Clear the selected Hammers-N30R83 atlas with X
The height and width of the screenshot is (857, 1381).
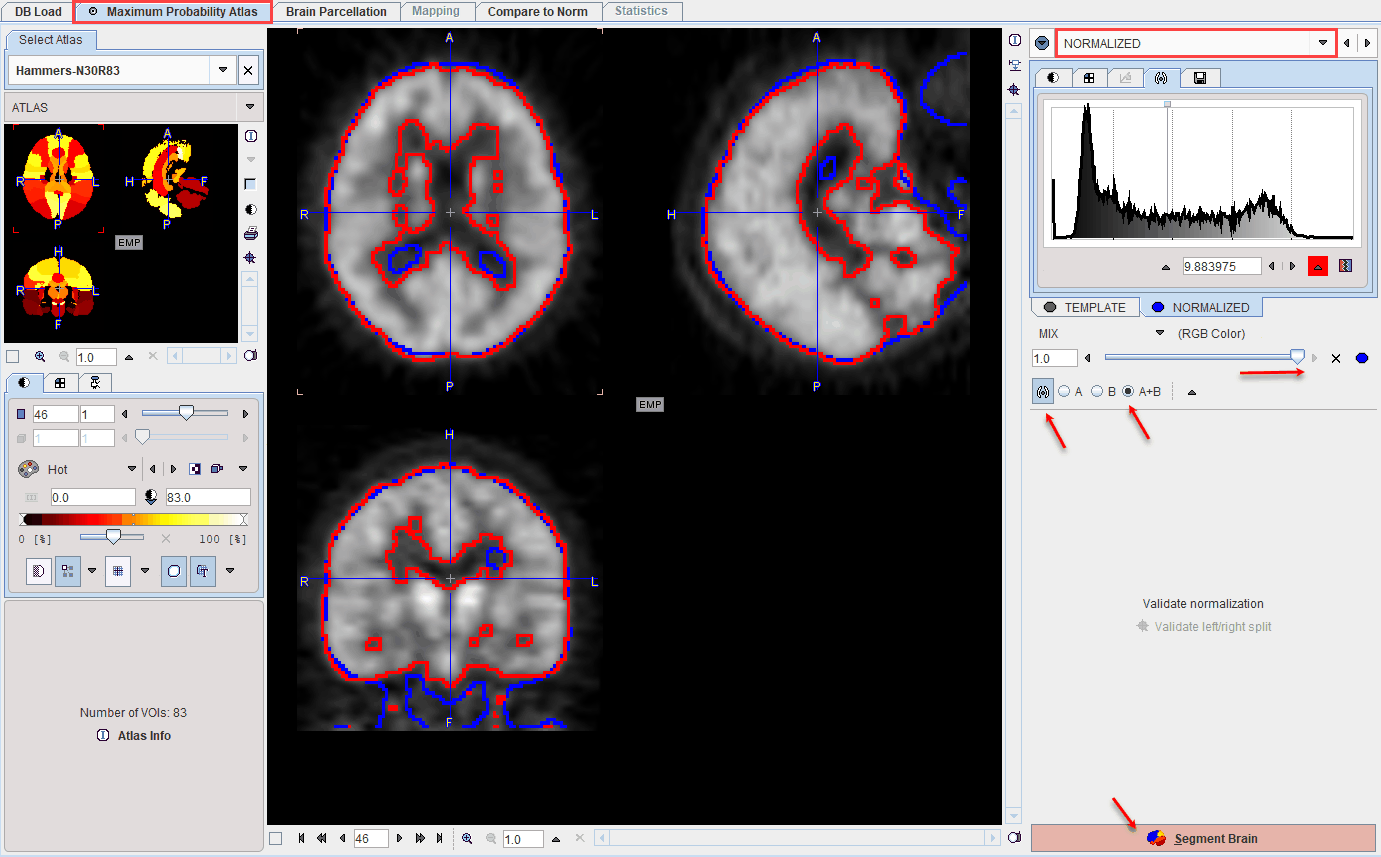248,71
